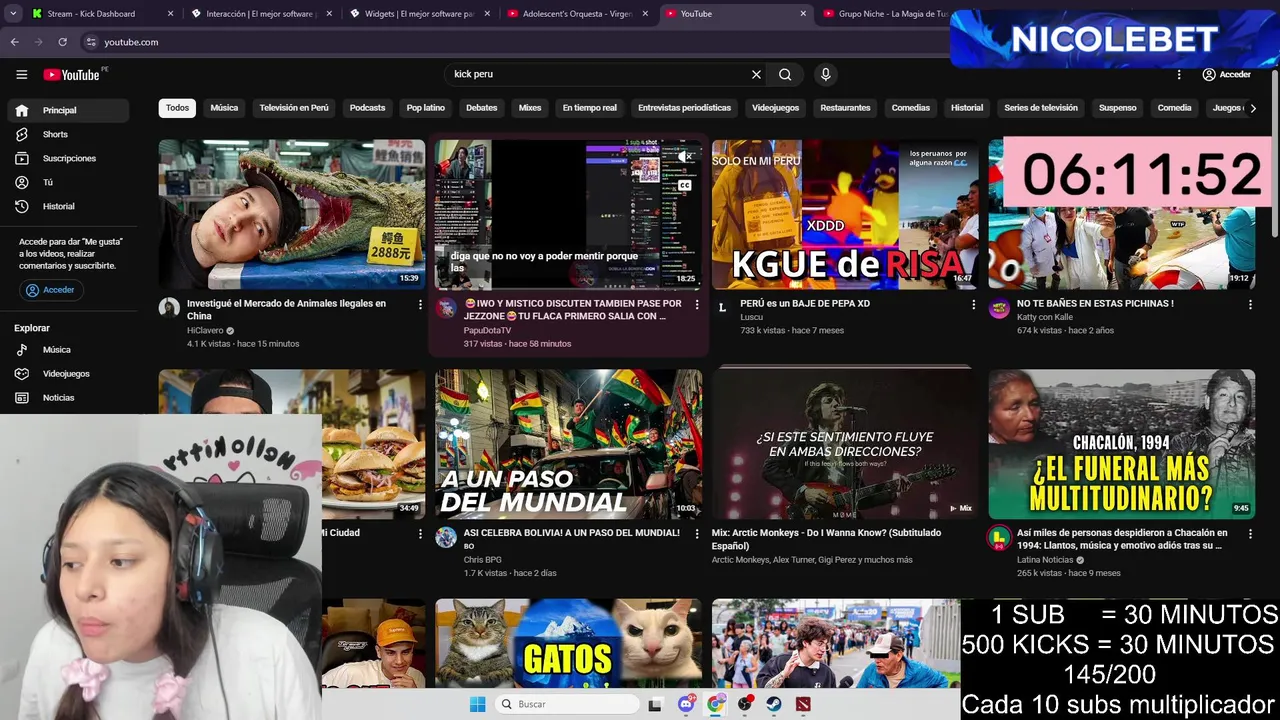Toggle CC subtitles on preview video
This screenshot has height=720, width=1280.
coord(685,185)
